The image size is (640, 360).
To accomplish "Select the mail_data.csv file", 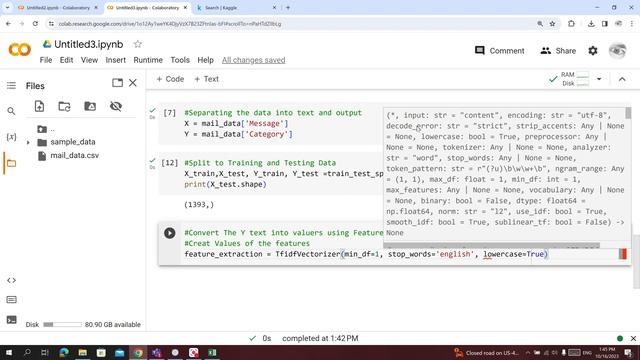I will point(74,156).
